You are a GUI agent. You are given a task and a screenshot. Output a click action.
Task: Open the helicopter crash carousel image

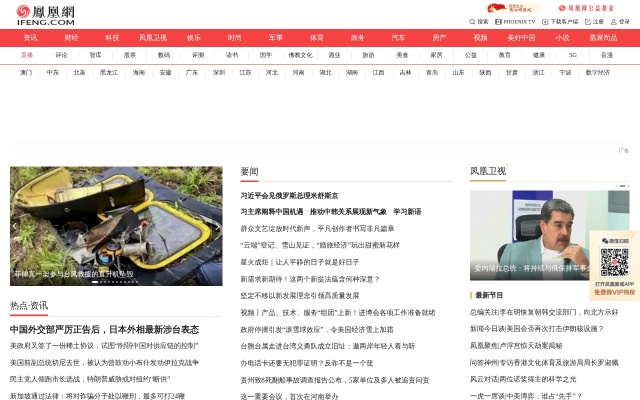coord(116,220)
